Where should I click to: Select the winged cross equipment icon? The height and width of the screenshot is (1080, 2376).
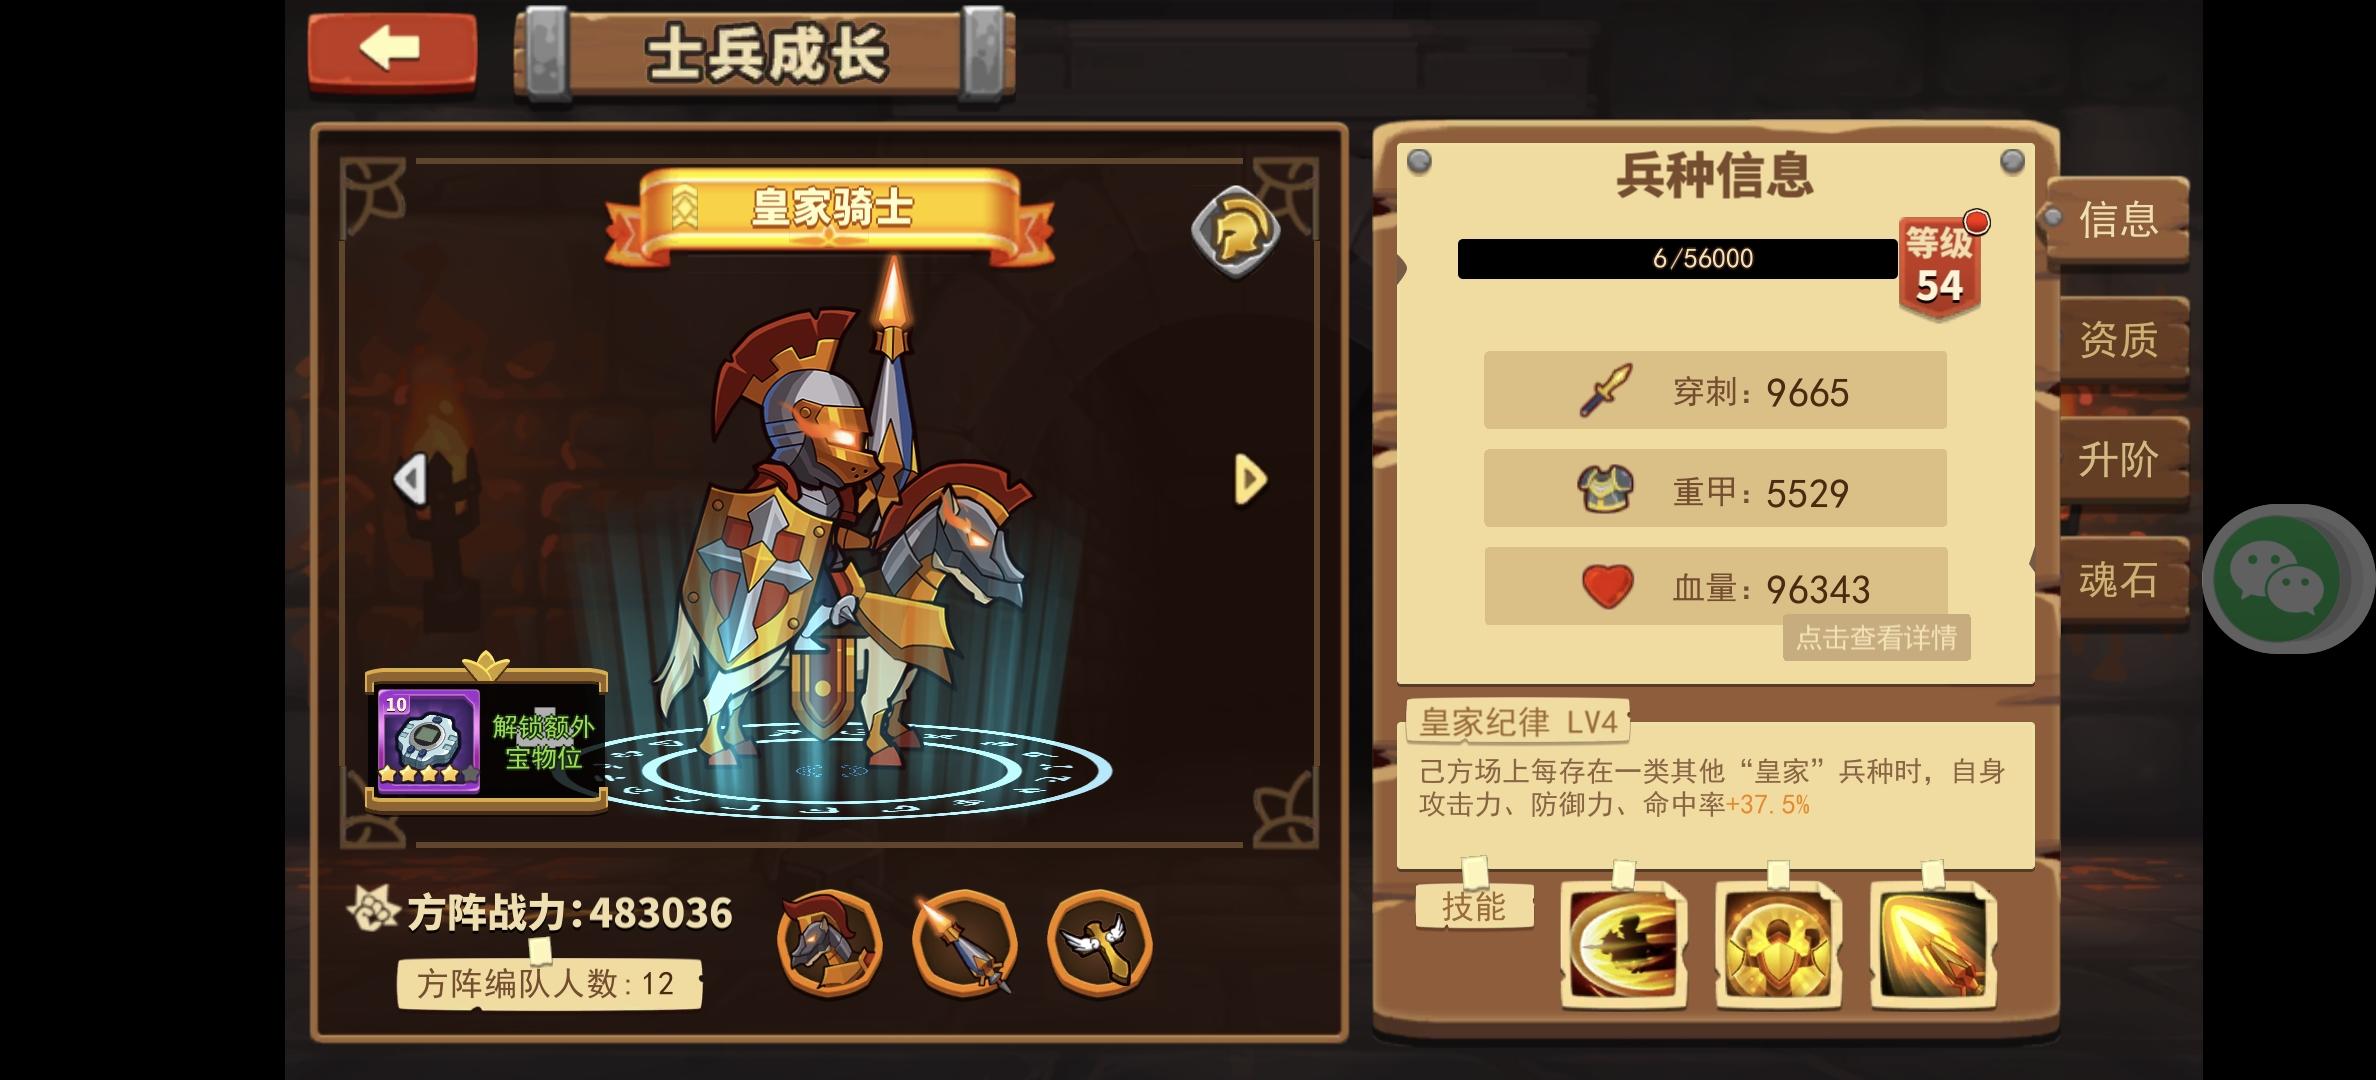[x=1099, y=942]
